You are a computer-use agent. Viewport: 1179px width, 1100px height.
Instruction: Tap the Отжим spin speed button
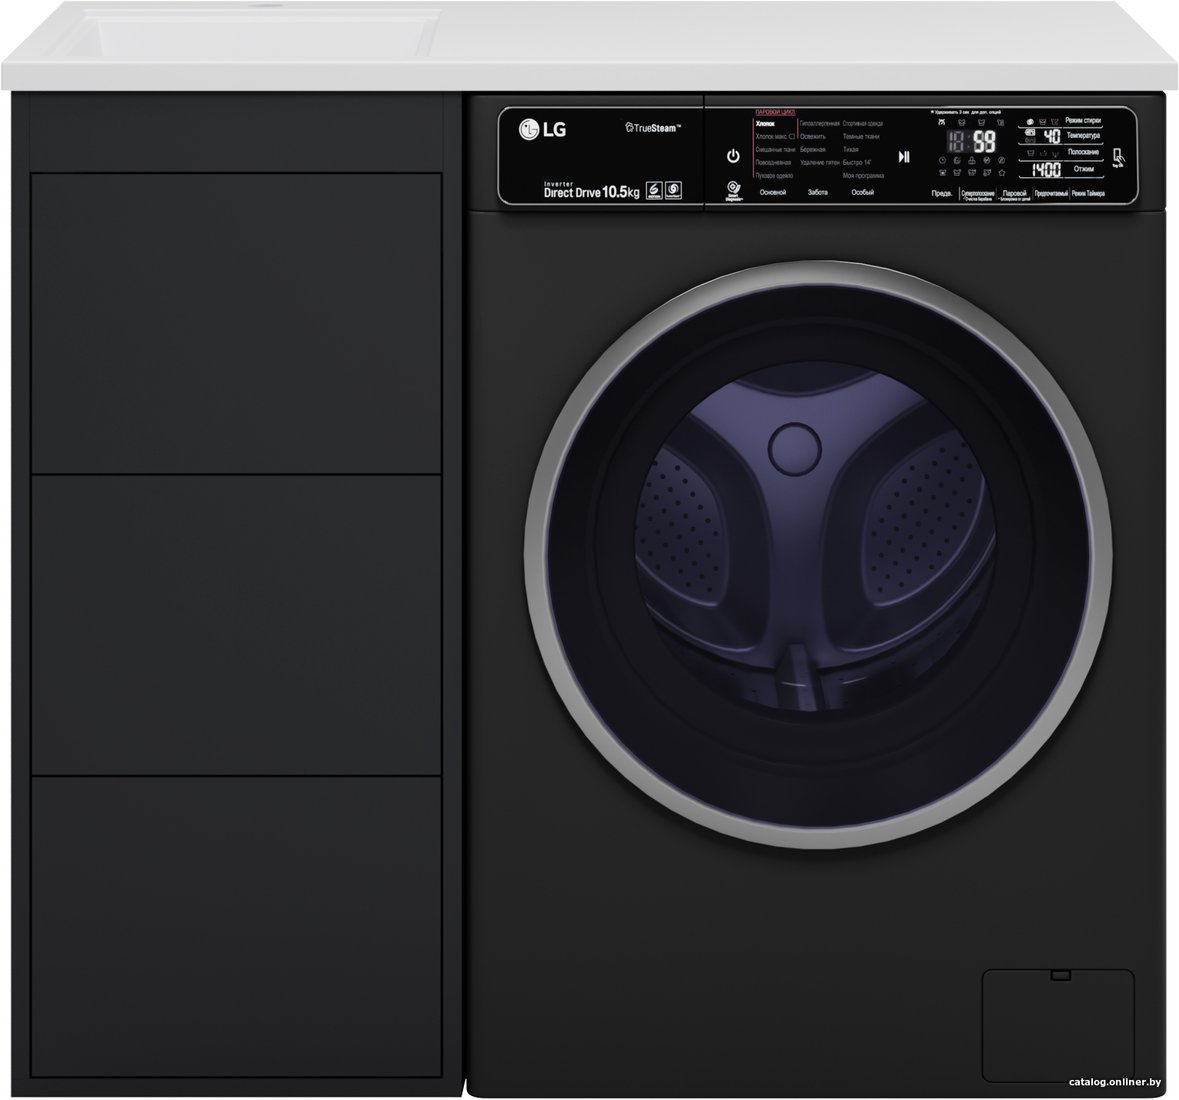1084,170
